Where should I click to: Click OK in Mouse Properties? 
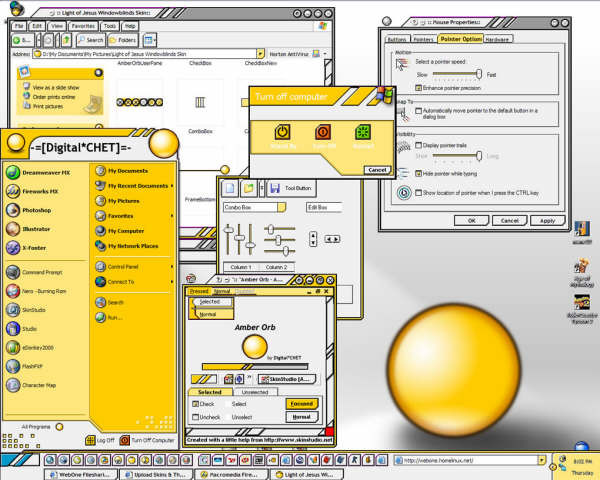coord(471,220)
